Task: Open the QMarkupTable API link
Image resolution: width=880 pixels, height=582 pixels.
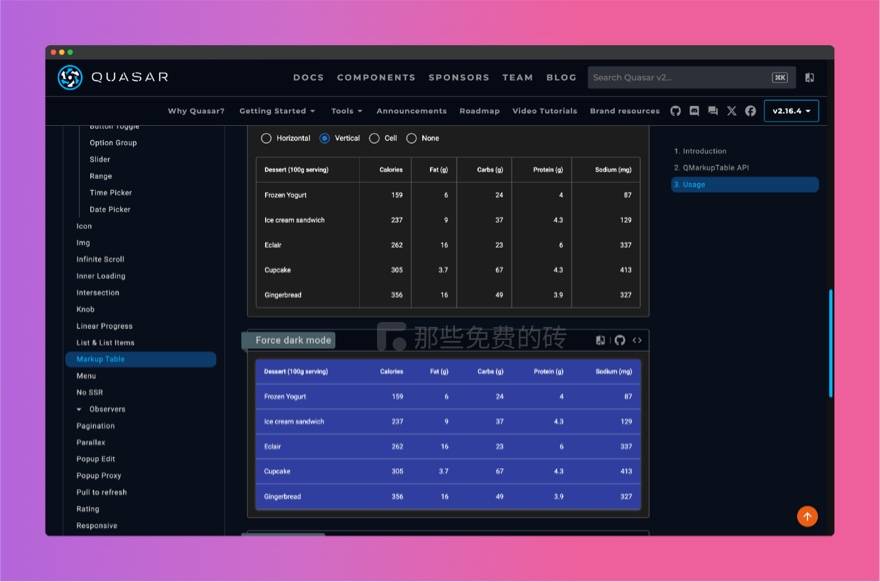Action: click(714, 168)
